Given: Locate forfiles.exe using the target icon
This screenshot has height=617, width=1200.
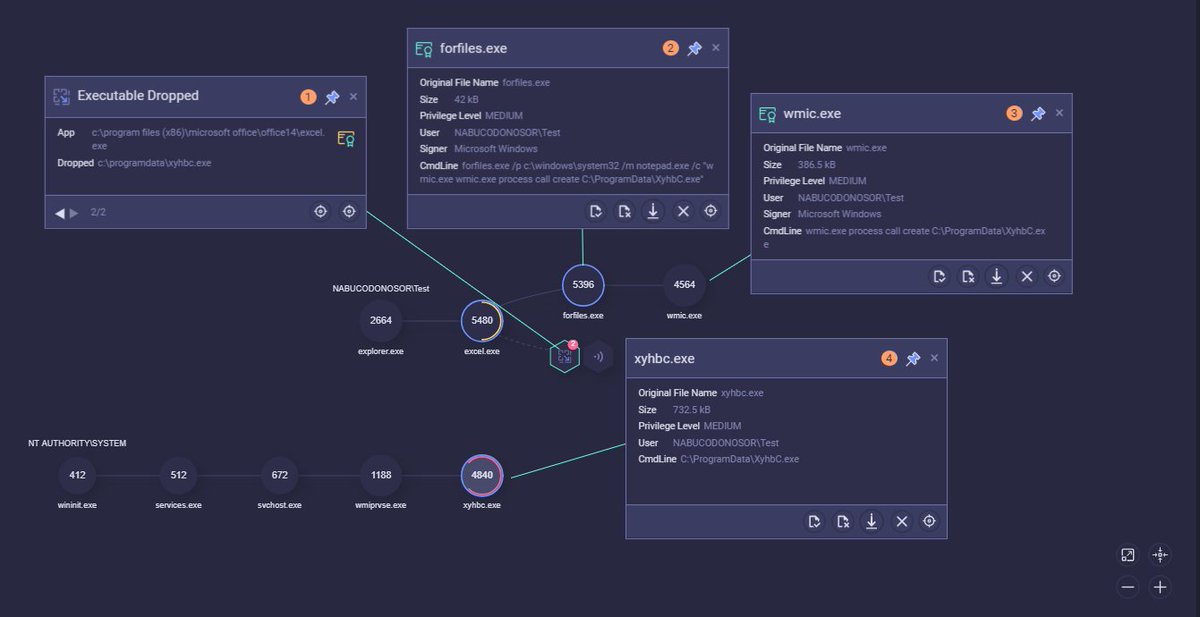Looking at the screenshot, I should point(711,211).
